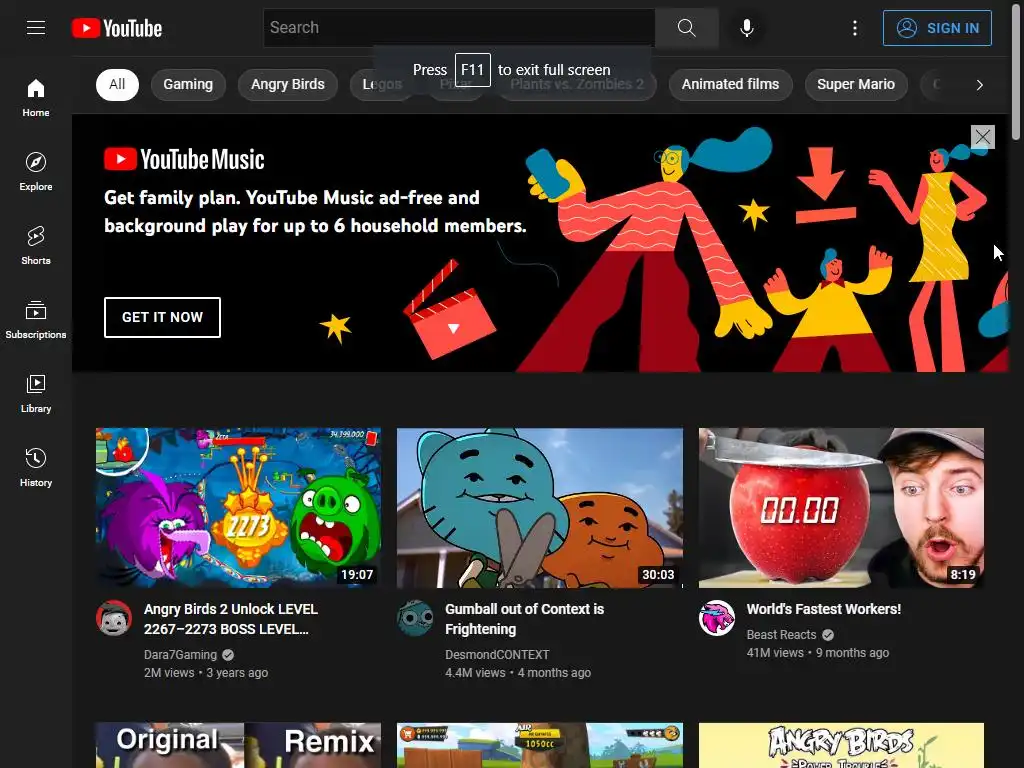Open Gumball out of Context video title
This screenshot has width=1024, height=768.
(524, 618)
